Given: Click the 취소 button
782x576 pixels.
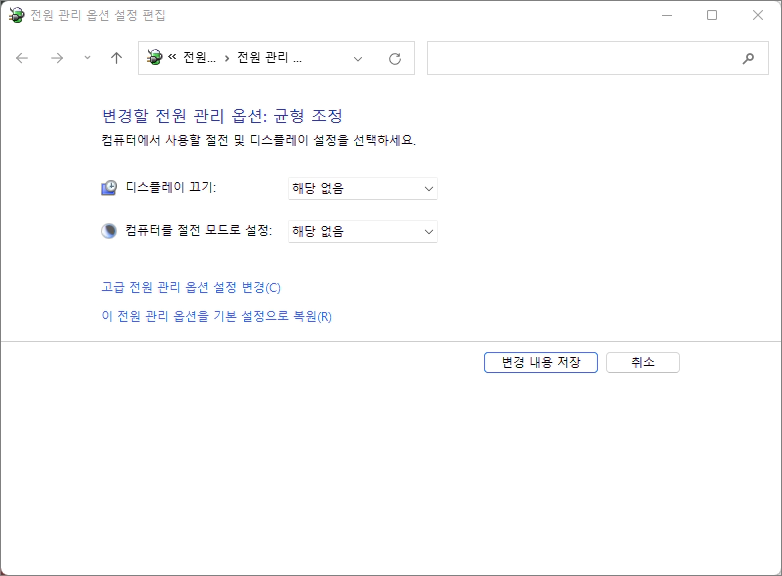Looking at the screenshot, I should [x=643, y=363].
